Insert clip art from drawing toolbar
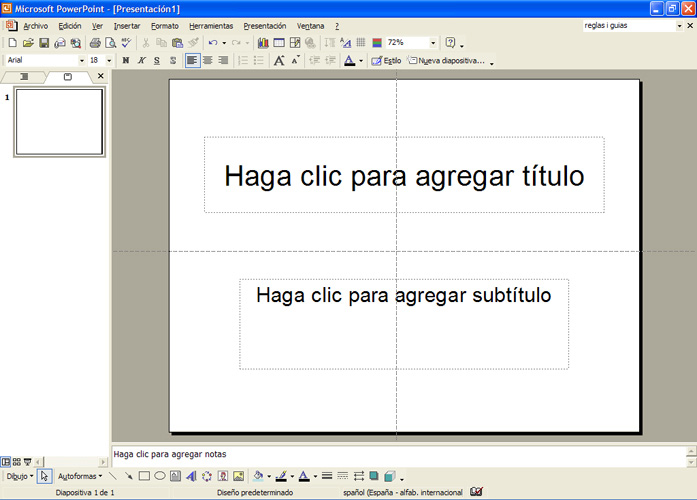 click(223, 476)
